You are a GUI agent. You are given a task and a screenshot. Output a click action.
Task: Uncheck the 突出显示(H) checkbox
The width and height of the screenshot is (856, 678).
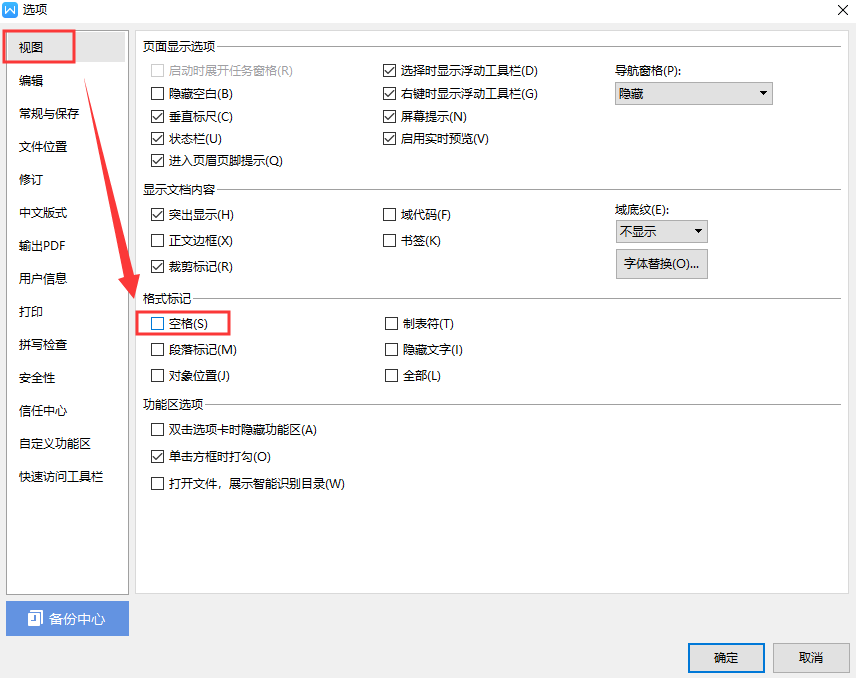coord(157,215)
